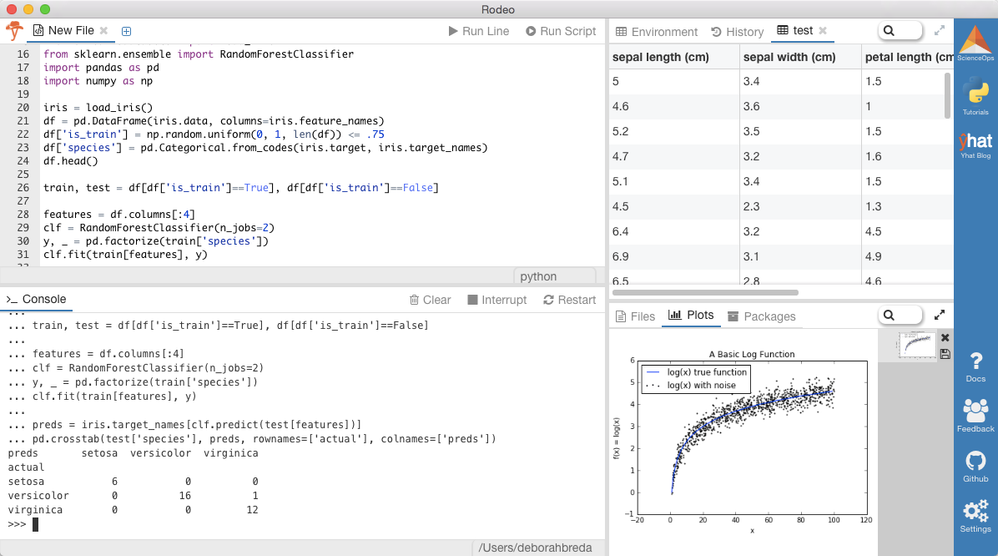This screenshot has width=998, height=556.
Task: Open the python language selector
Action: (x=554, y=276)
